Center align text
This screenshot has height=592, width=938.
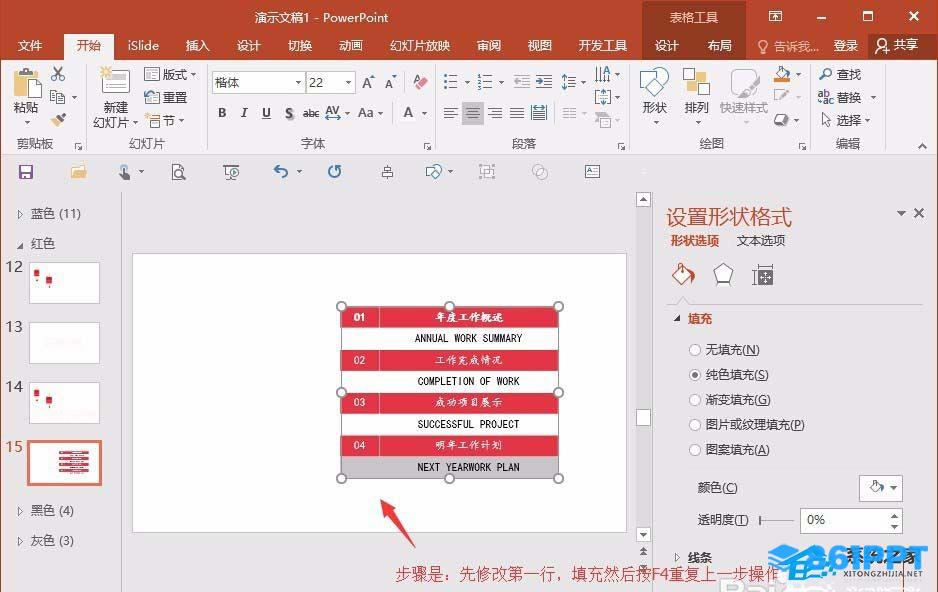[x=473, y=112]
